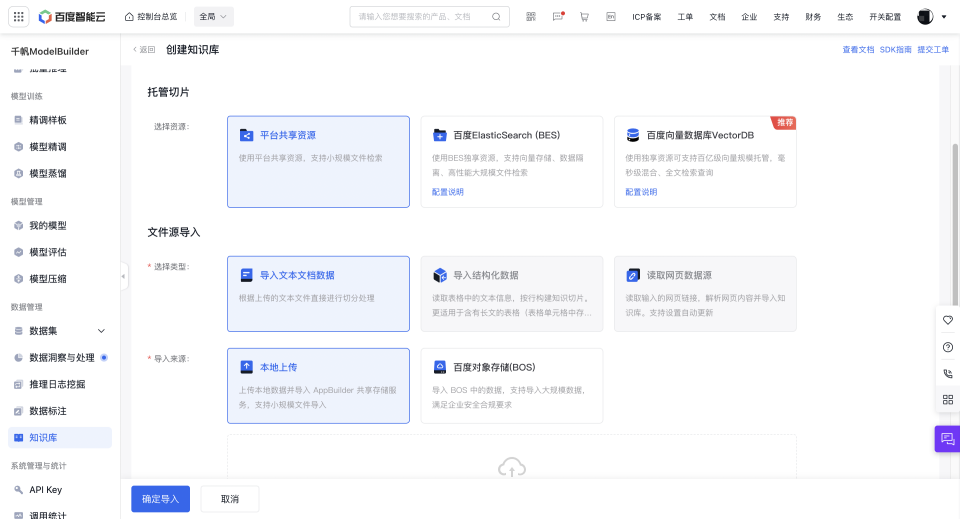The image size is (960, 519).
Task: Choose 百度对象存储(BOS) as import source
Action: 511,385
